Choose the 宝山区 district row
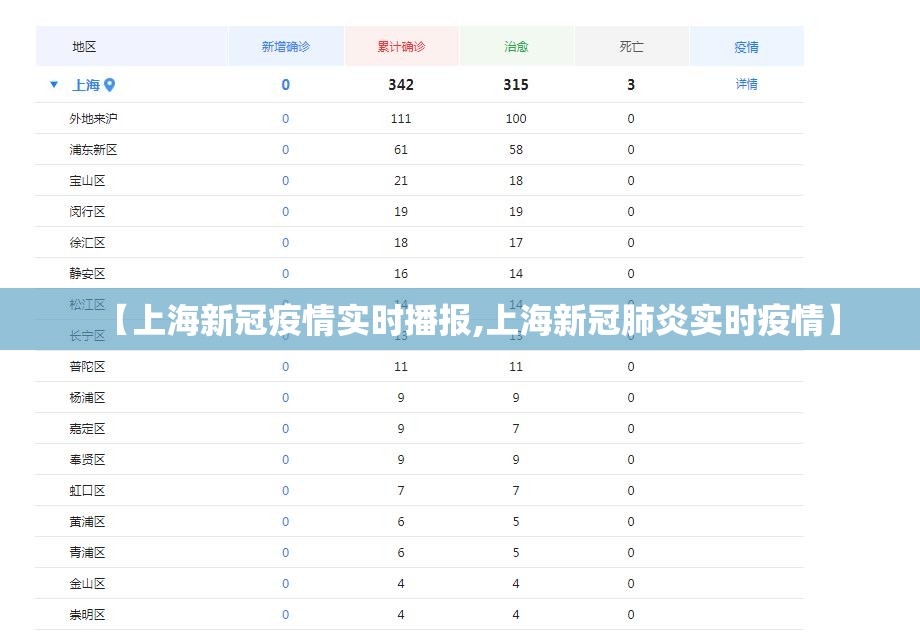Screen dimensions: 920x639 click(87, 181)
